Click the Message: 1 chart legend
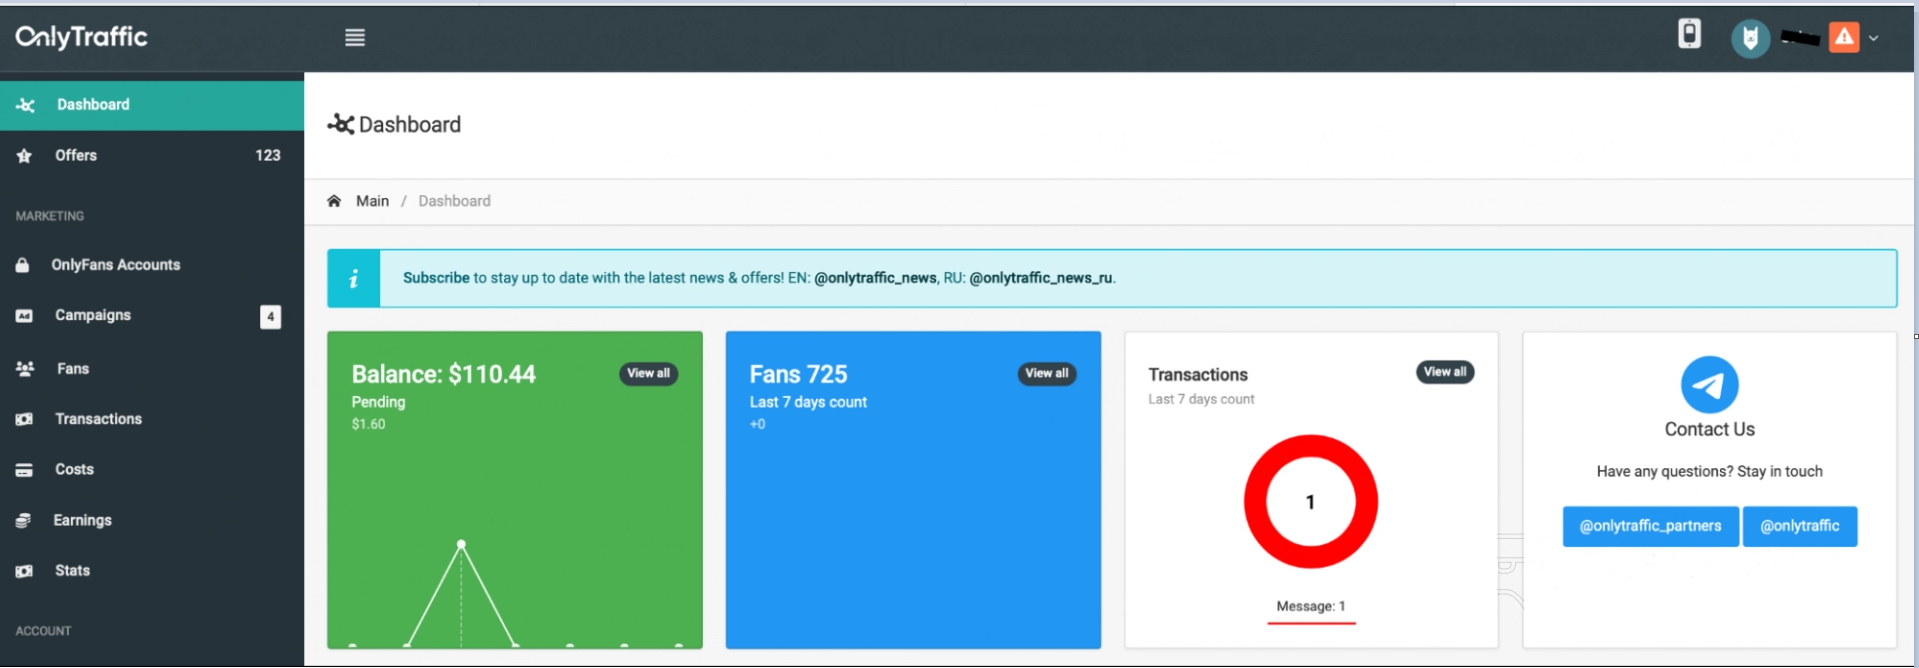 click(x=1311, y=607)
